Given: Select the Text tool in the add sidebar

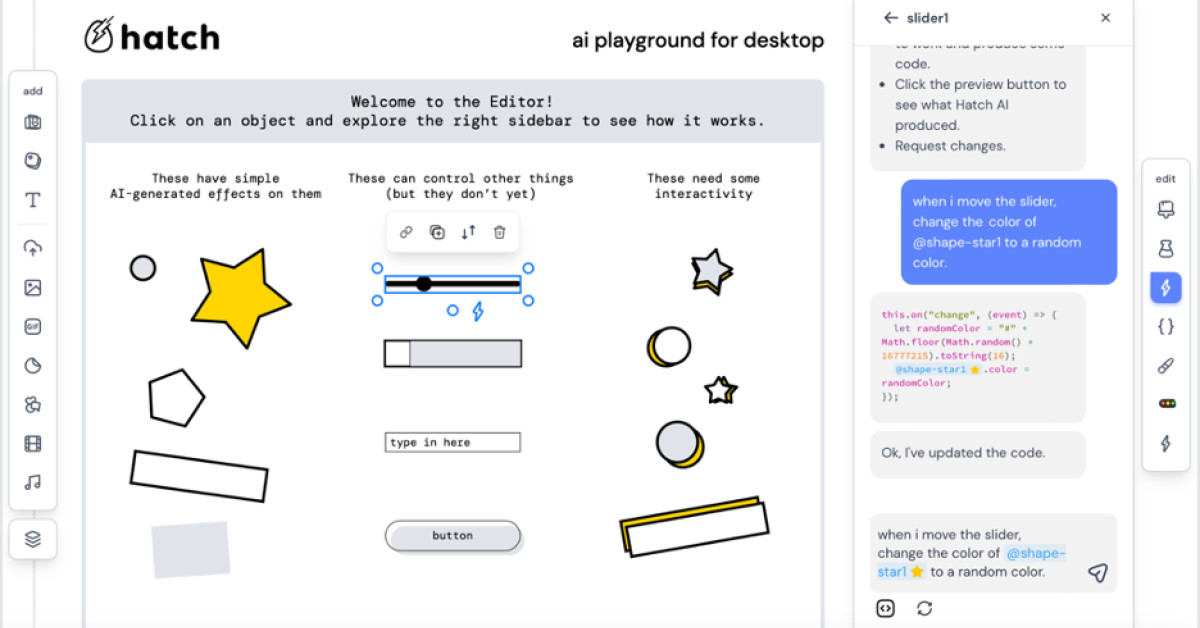Looking at the screenshot, I should tap(33, 200).
